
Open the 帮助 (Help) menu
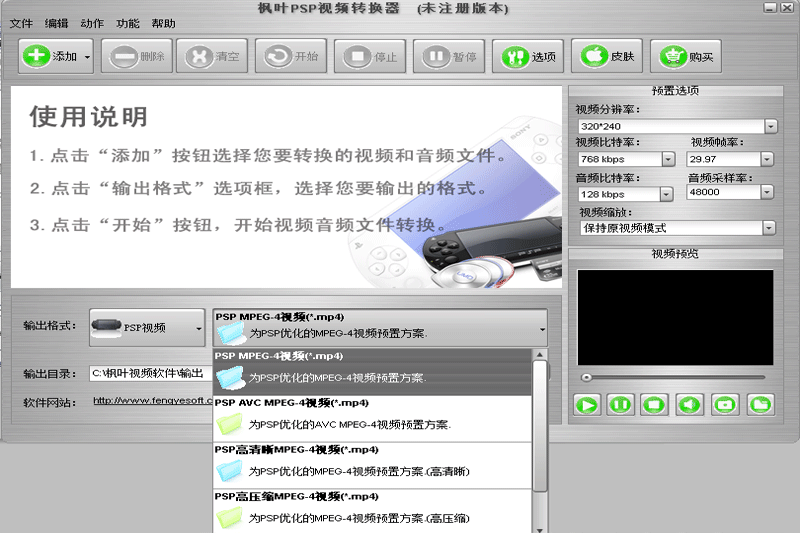coord(163,23)
